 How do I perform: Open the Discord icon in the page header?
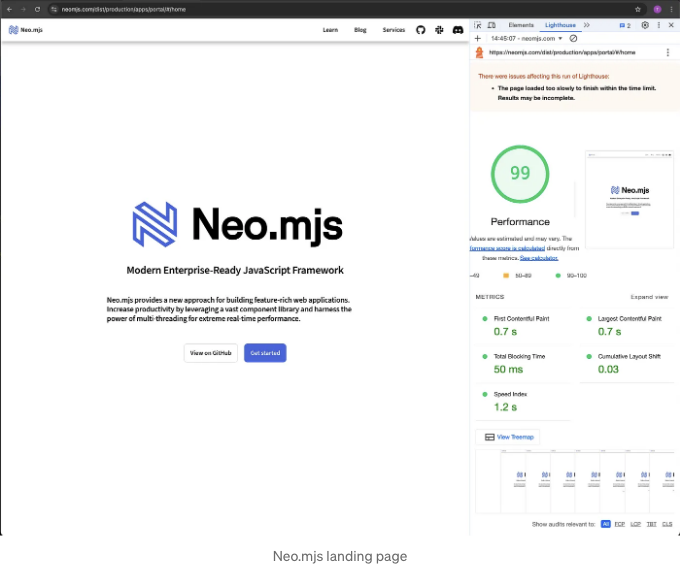pos(458,30)
